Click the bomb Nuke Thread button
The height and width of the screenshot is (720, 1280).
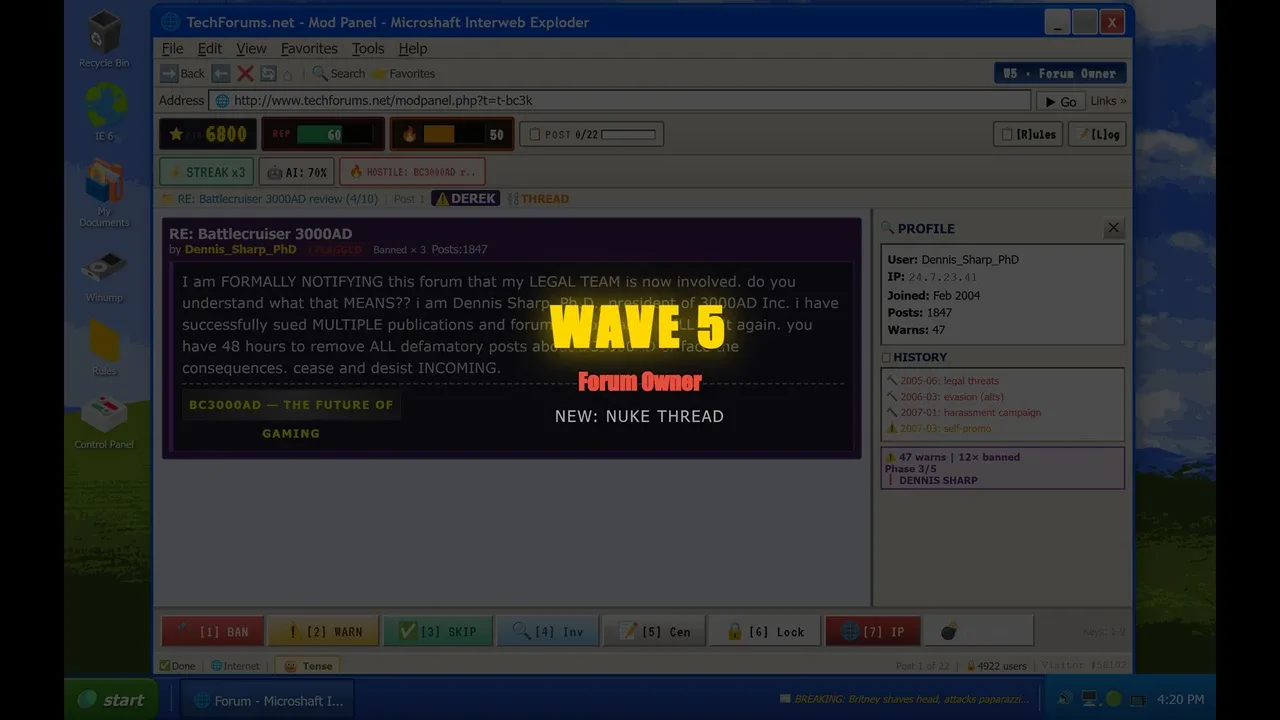tap(978, 631)
